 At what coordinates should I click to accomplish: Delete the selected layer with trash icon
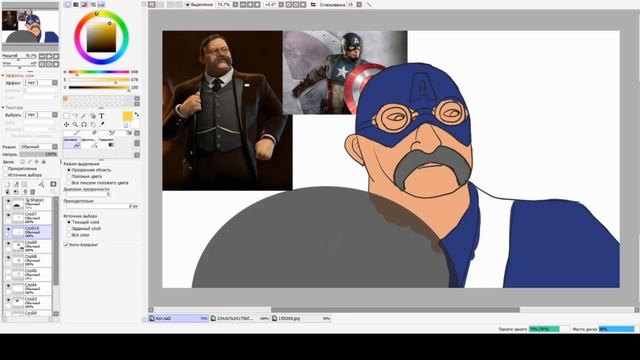33,192
